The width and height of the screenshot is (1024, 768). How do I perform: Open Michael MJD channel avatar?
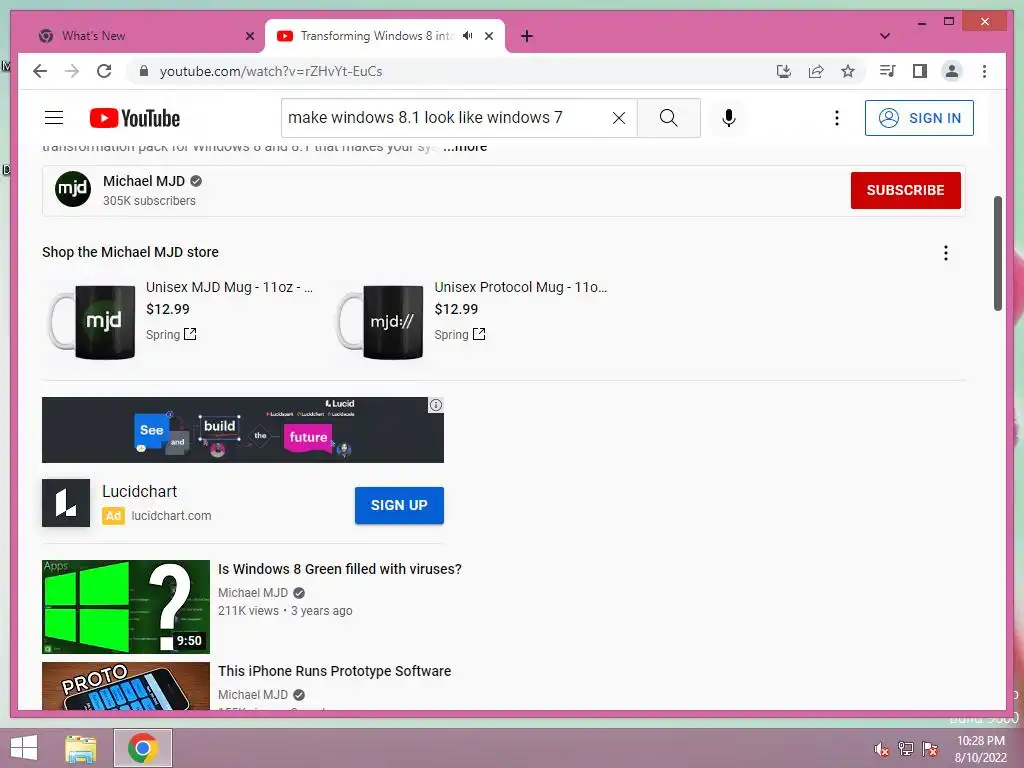pos(72,189)
